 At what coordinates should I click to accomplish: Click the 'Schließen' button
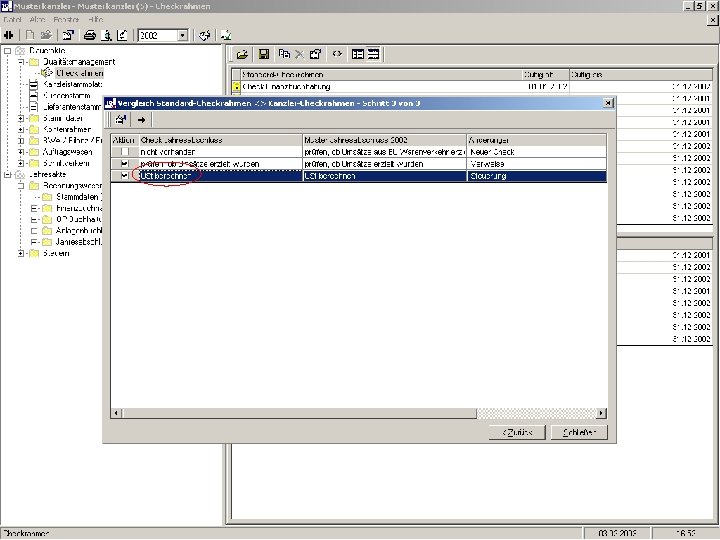pos(579,432)
